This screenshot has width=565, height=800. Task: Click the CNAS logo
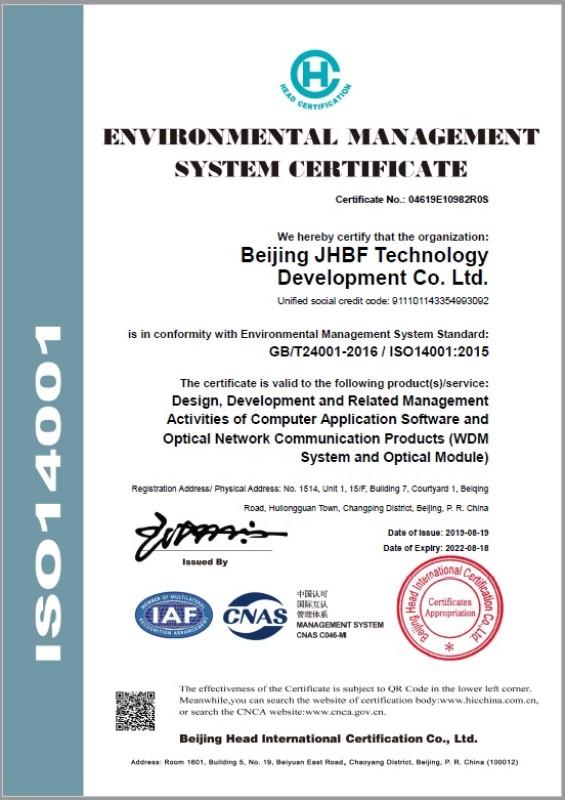pyautogui.click(x=255, y=616)
